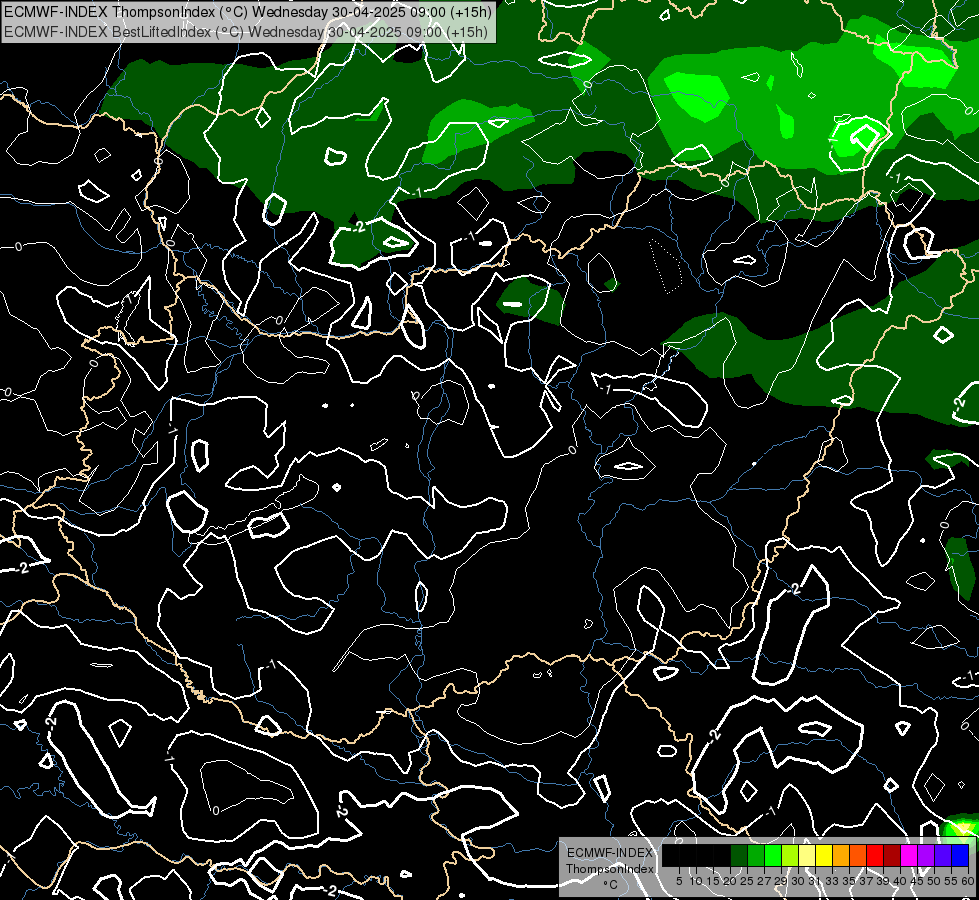Click the bright green legend swatch (27-29)

(x=773, y=856)
